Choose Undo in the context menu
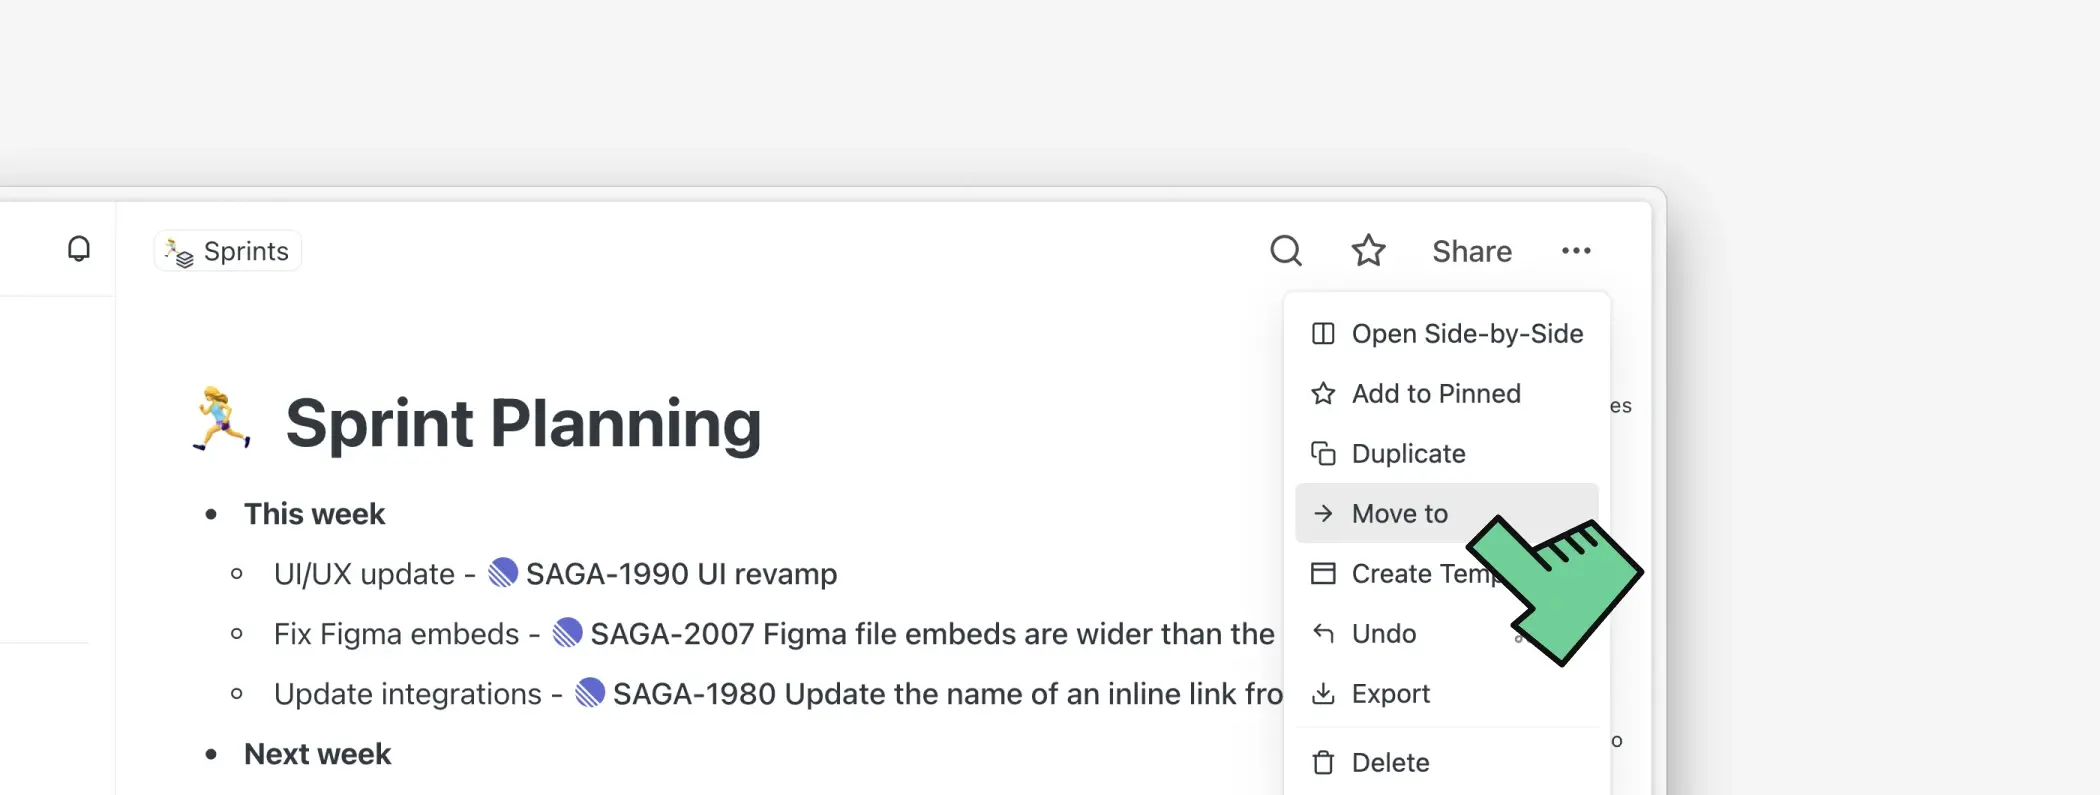The image size is (2100, 795). (1384, 633)
